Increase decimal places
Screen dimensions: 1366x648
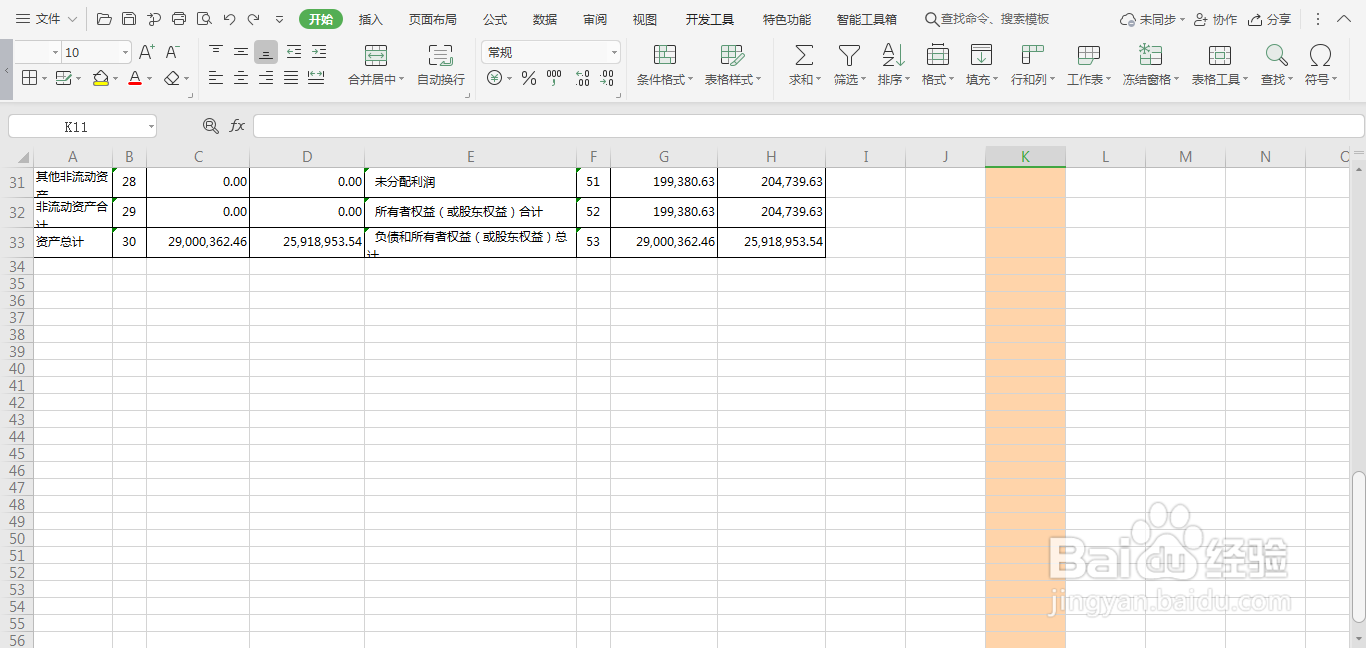click(582, 78)
